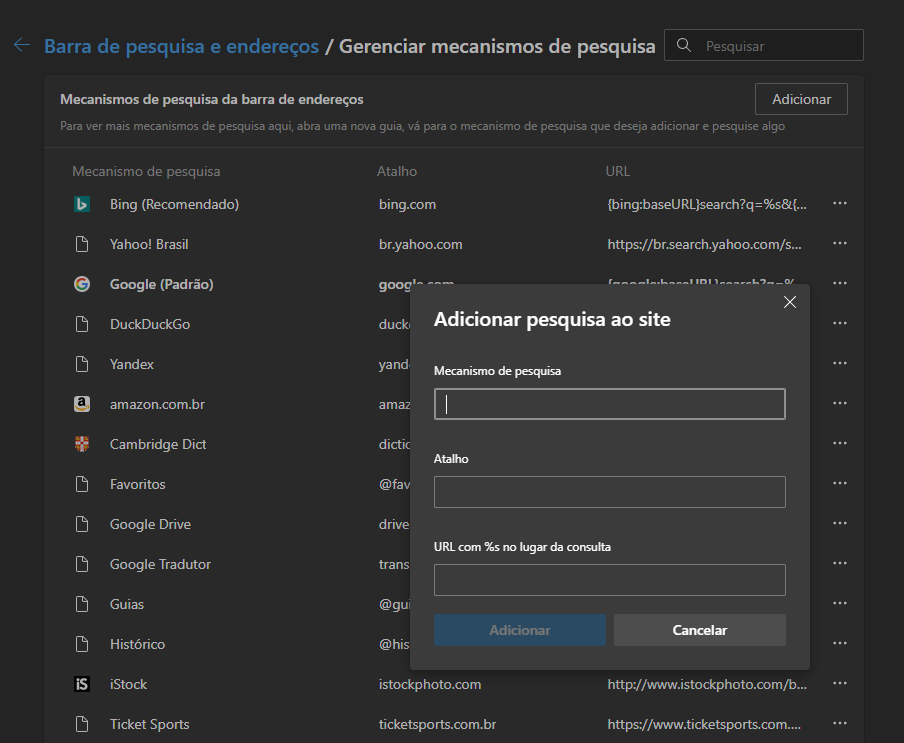Click the istockphoto.com shortcut text
The image size is (904, 743).
(x=430, y=685)
